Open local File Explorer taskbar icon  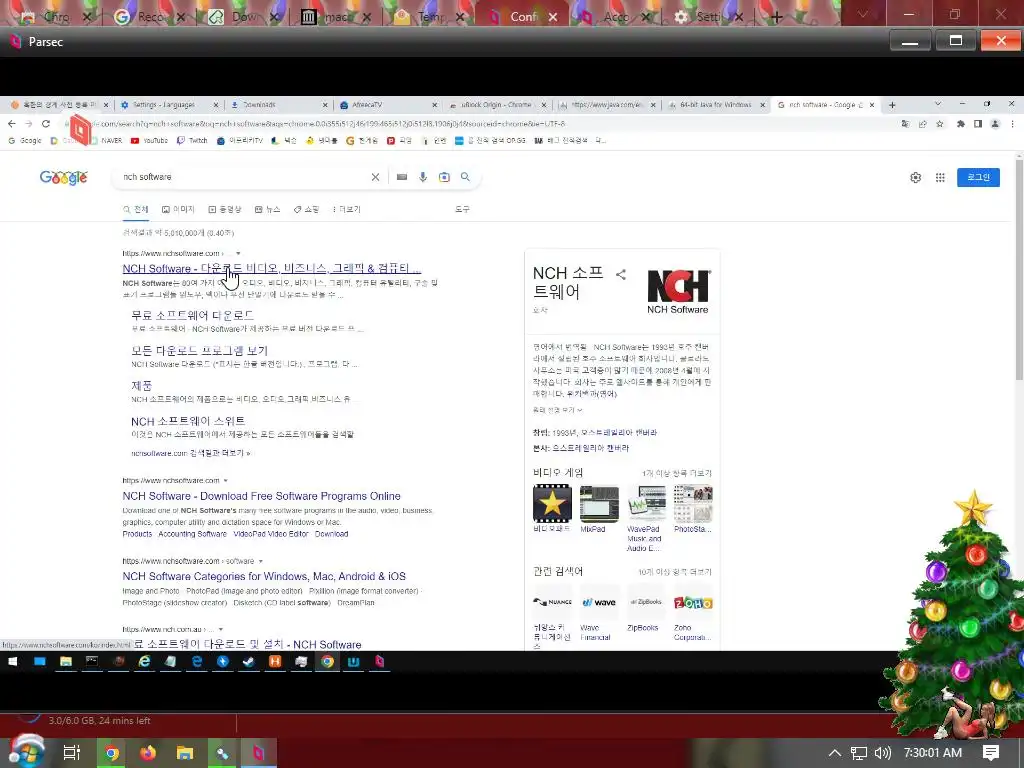[x=185, y=753]
